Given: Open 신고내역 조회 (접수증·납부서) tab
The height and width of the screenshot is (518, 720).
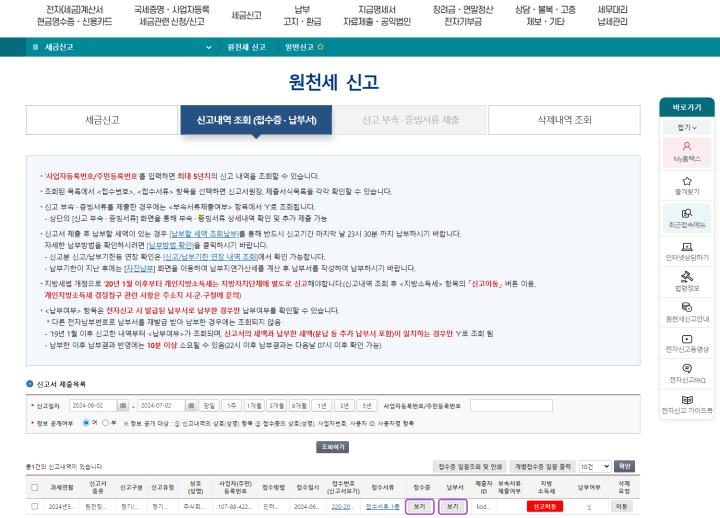Looking at the screenshot, I should [256, 120].
